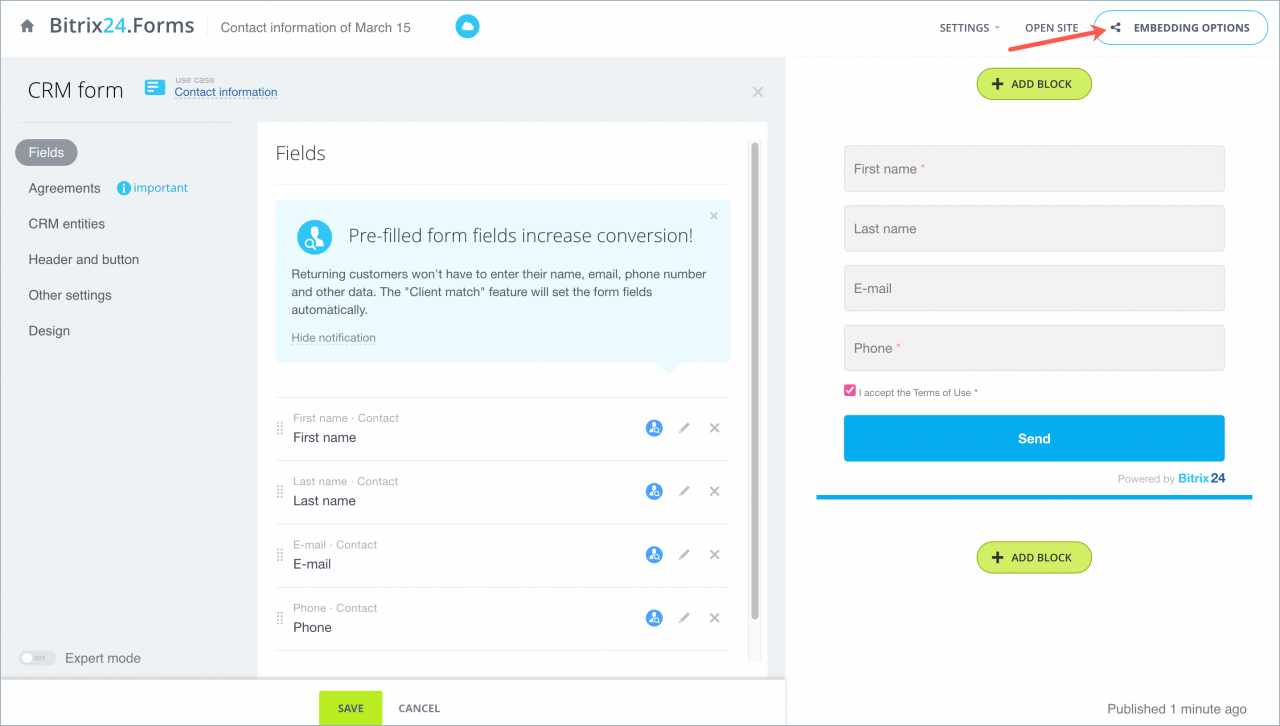1280x726 pixels.
Task: Select the Fields section
Action: (x=46, y=152)
